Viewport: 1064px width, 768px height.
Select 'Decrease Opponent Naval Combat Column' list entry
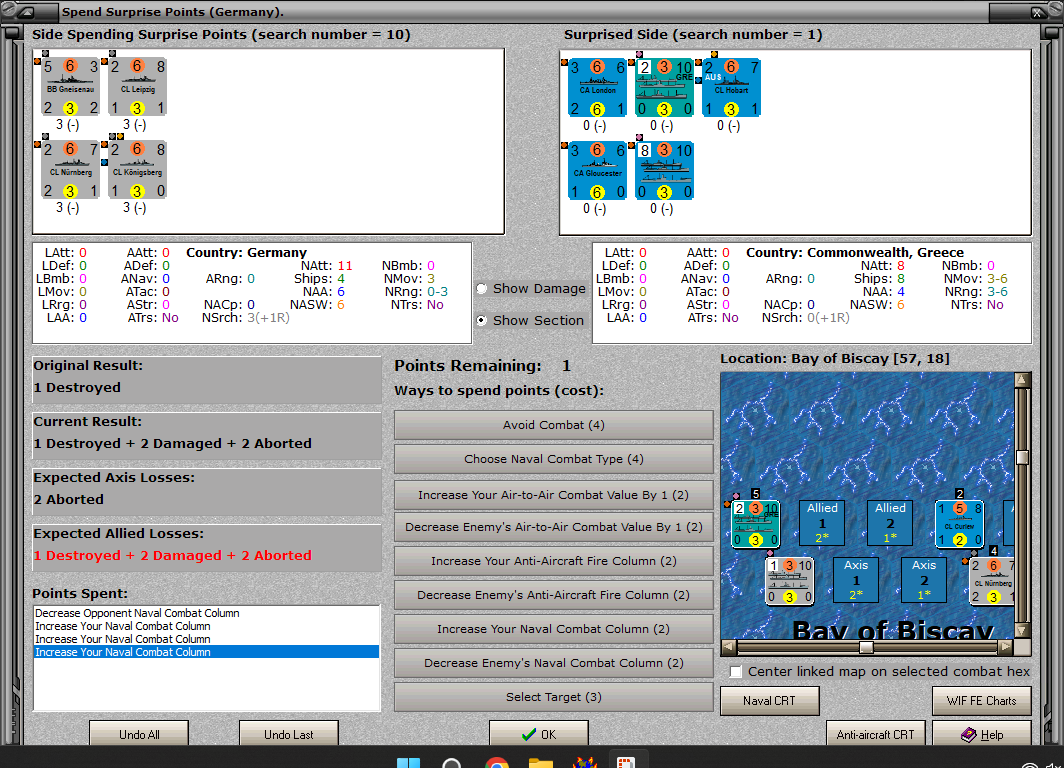coord(206,613)
